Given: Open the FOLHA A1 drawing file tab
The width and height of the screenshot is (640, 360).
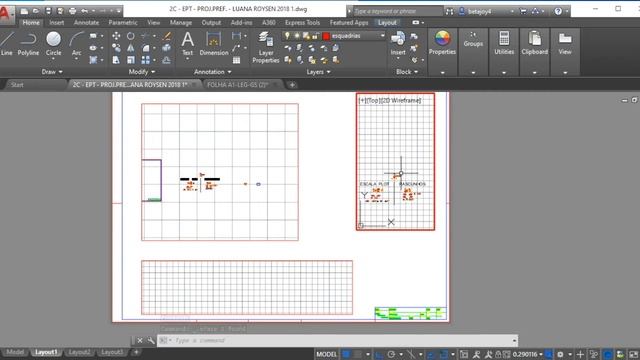Looking at the screenshot, I should coord(238,85).
